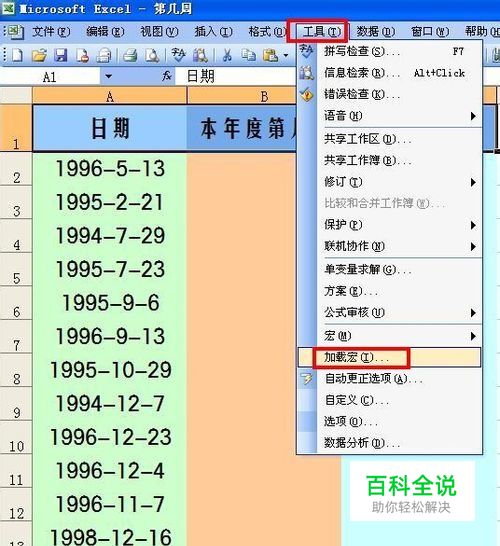Viewport: 500px width, 546px height.
Task: Select row 10 header
Action: click(x=16, y=437)
